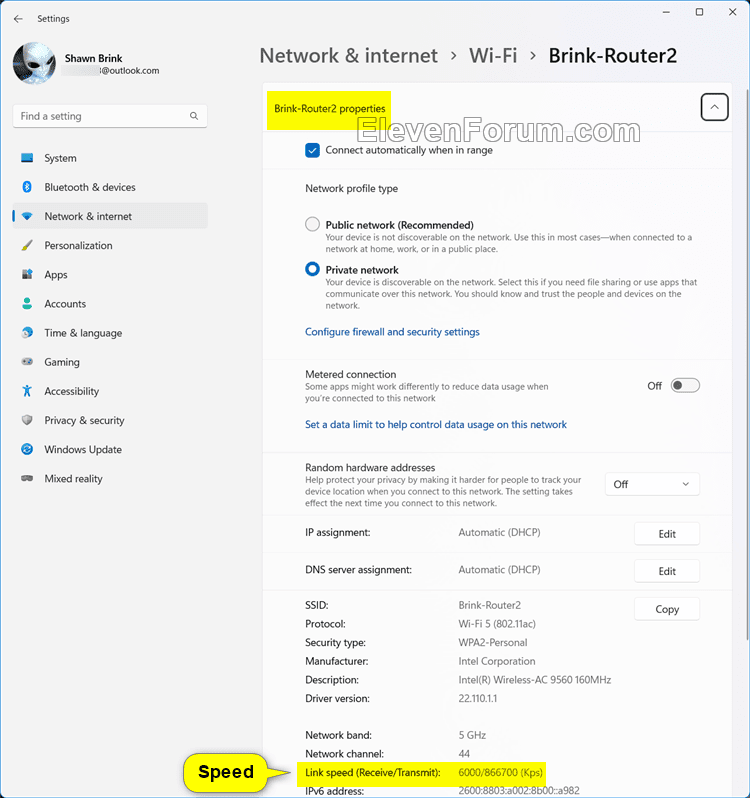This screenshot has height=798, width=750.
Task: Click the Network & internet Wi-Fi icon
Action: pos(27,216)
